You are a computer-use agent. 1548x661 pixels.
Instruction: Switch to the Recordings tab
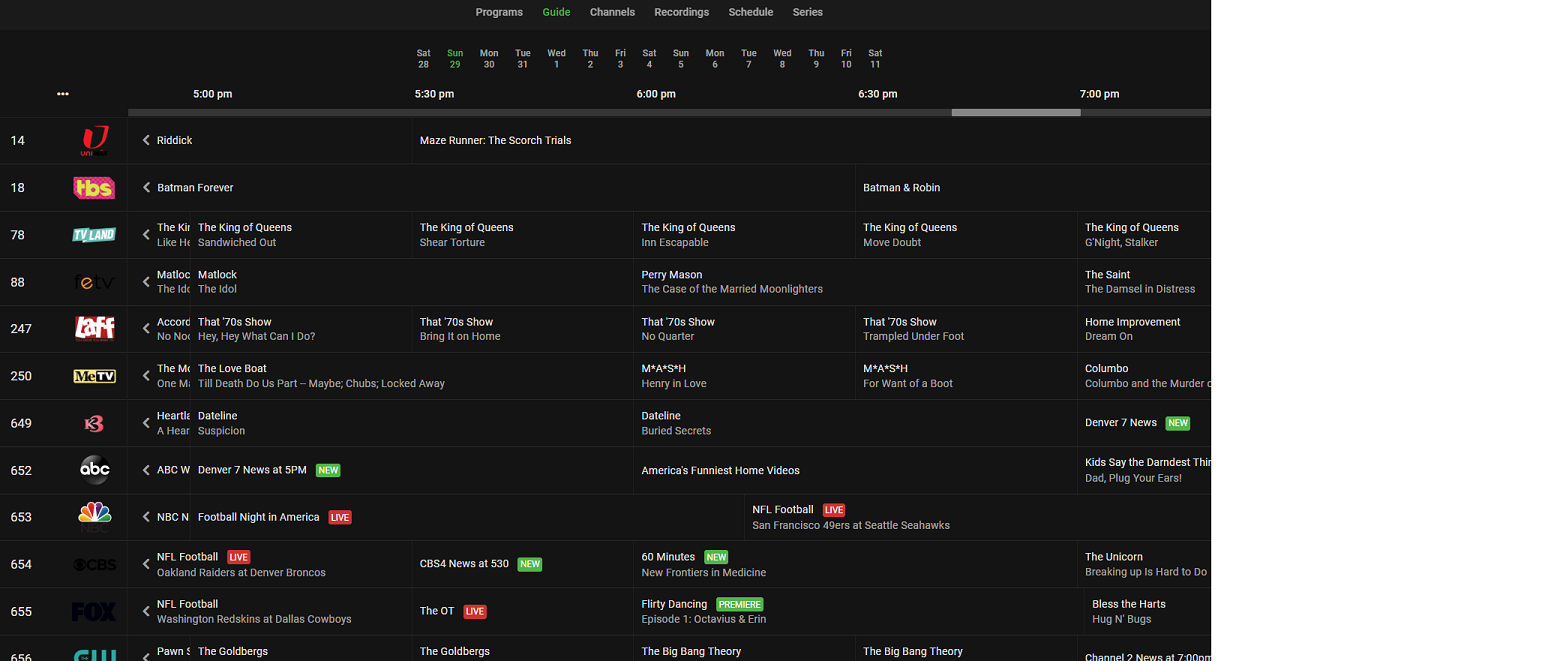(681, 12)
